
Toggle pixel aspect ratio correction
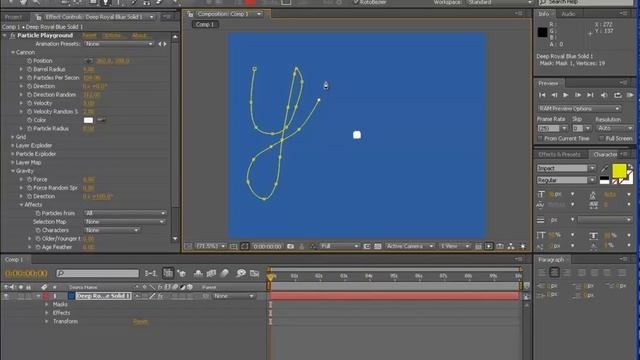478,247
